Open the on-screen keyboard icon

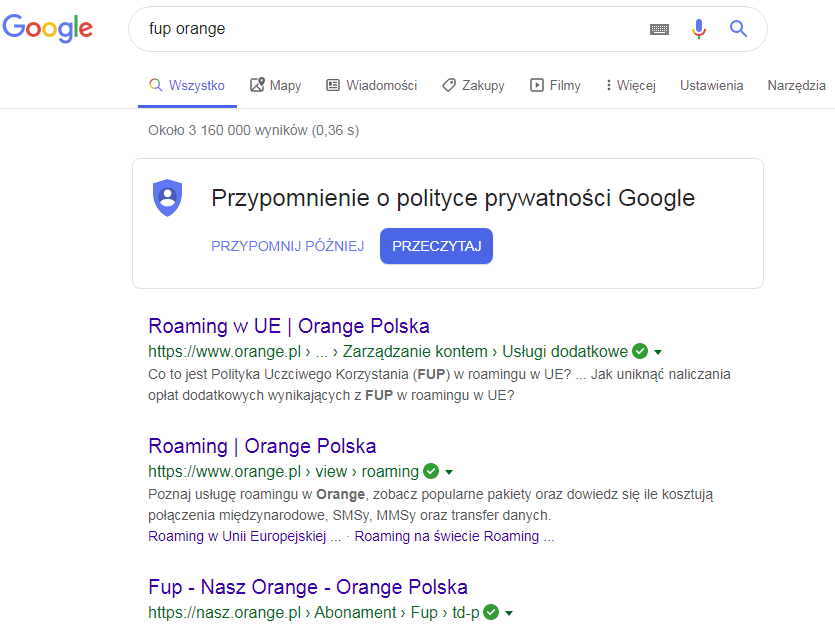point(659,29)
